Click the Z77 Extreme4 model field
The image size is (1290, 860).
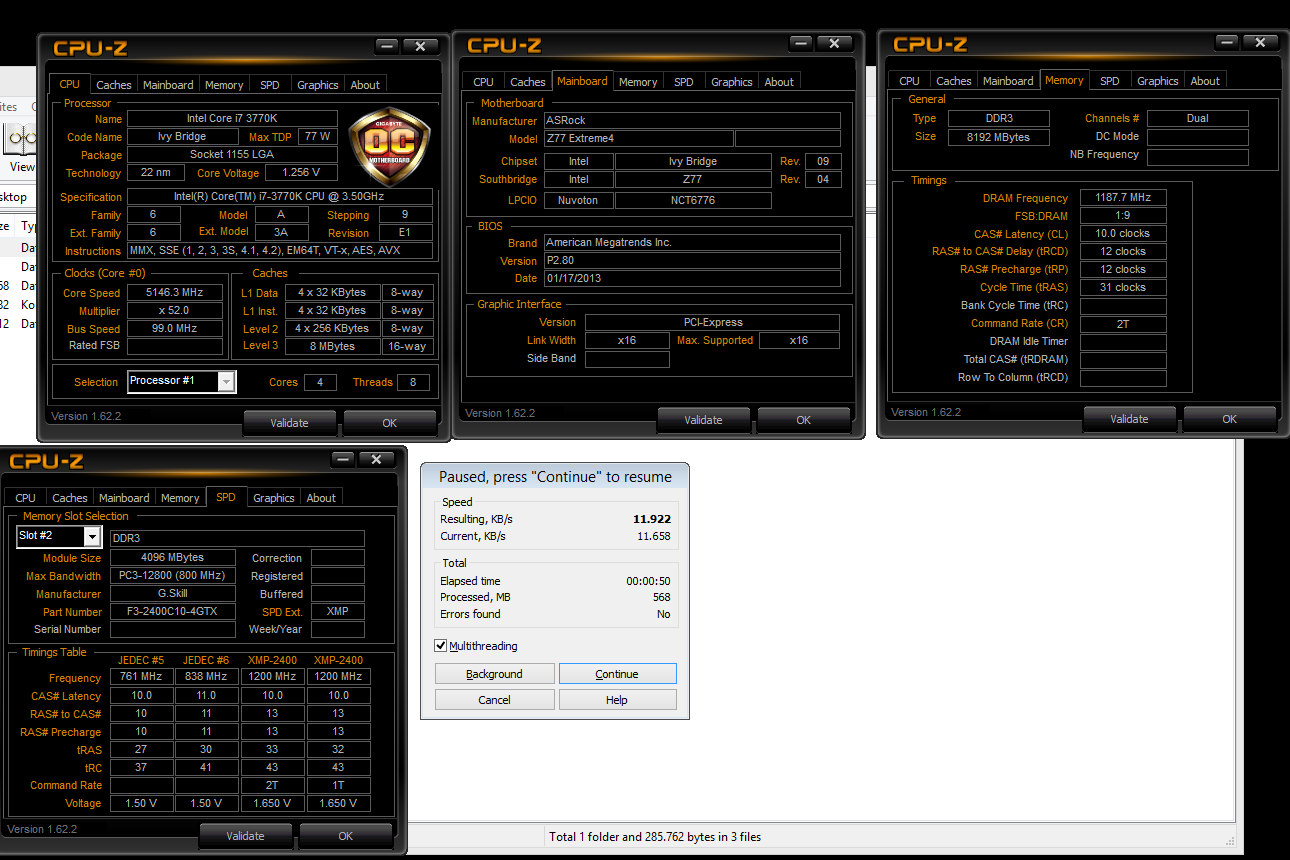tap(637, 139)
